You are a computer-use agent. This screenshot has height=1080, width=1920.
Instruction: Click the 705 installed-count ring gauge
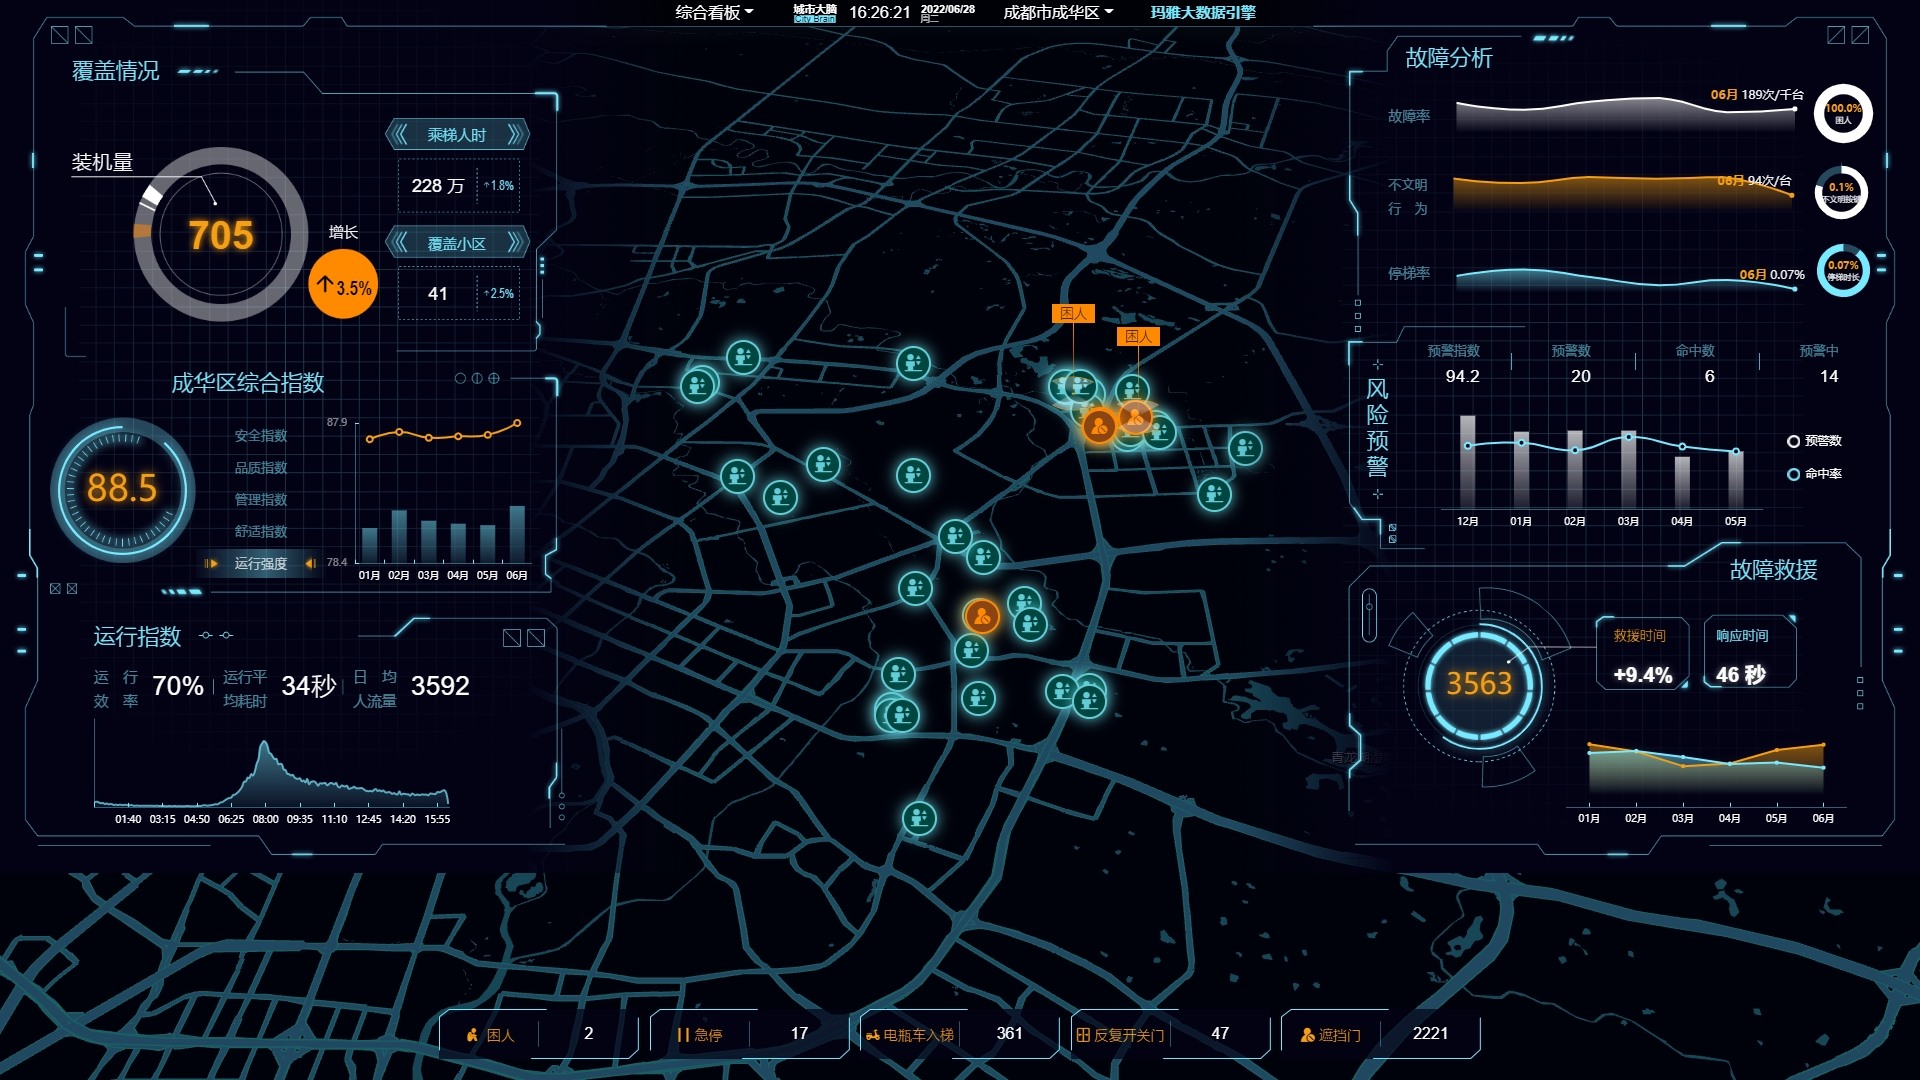click(220, 235)
